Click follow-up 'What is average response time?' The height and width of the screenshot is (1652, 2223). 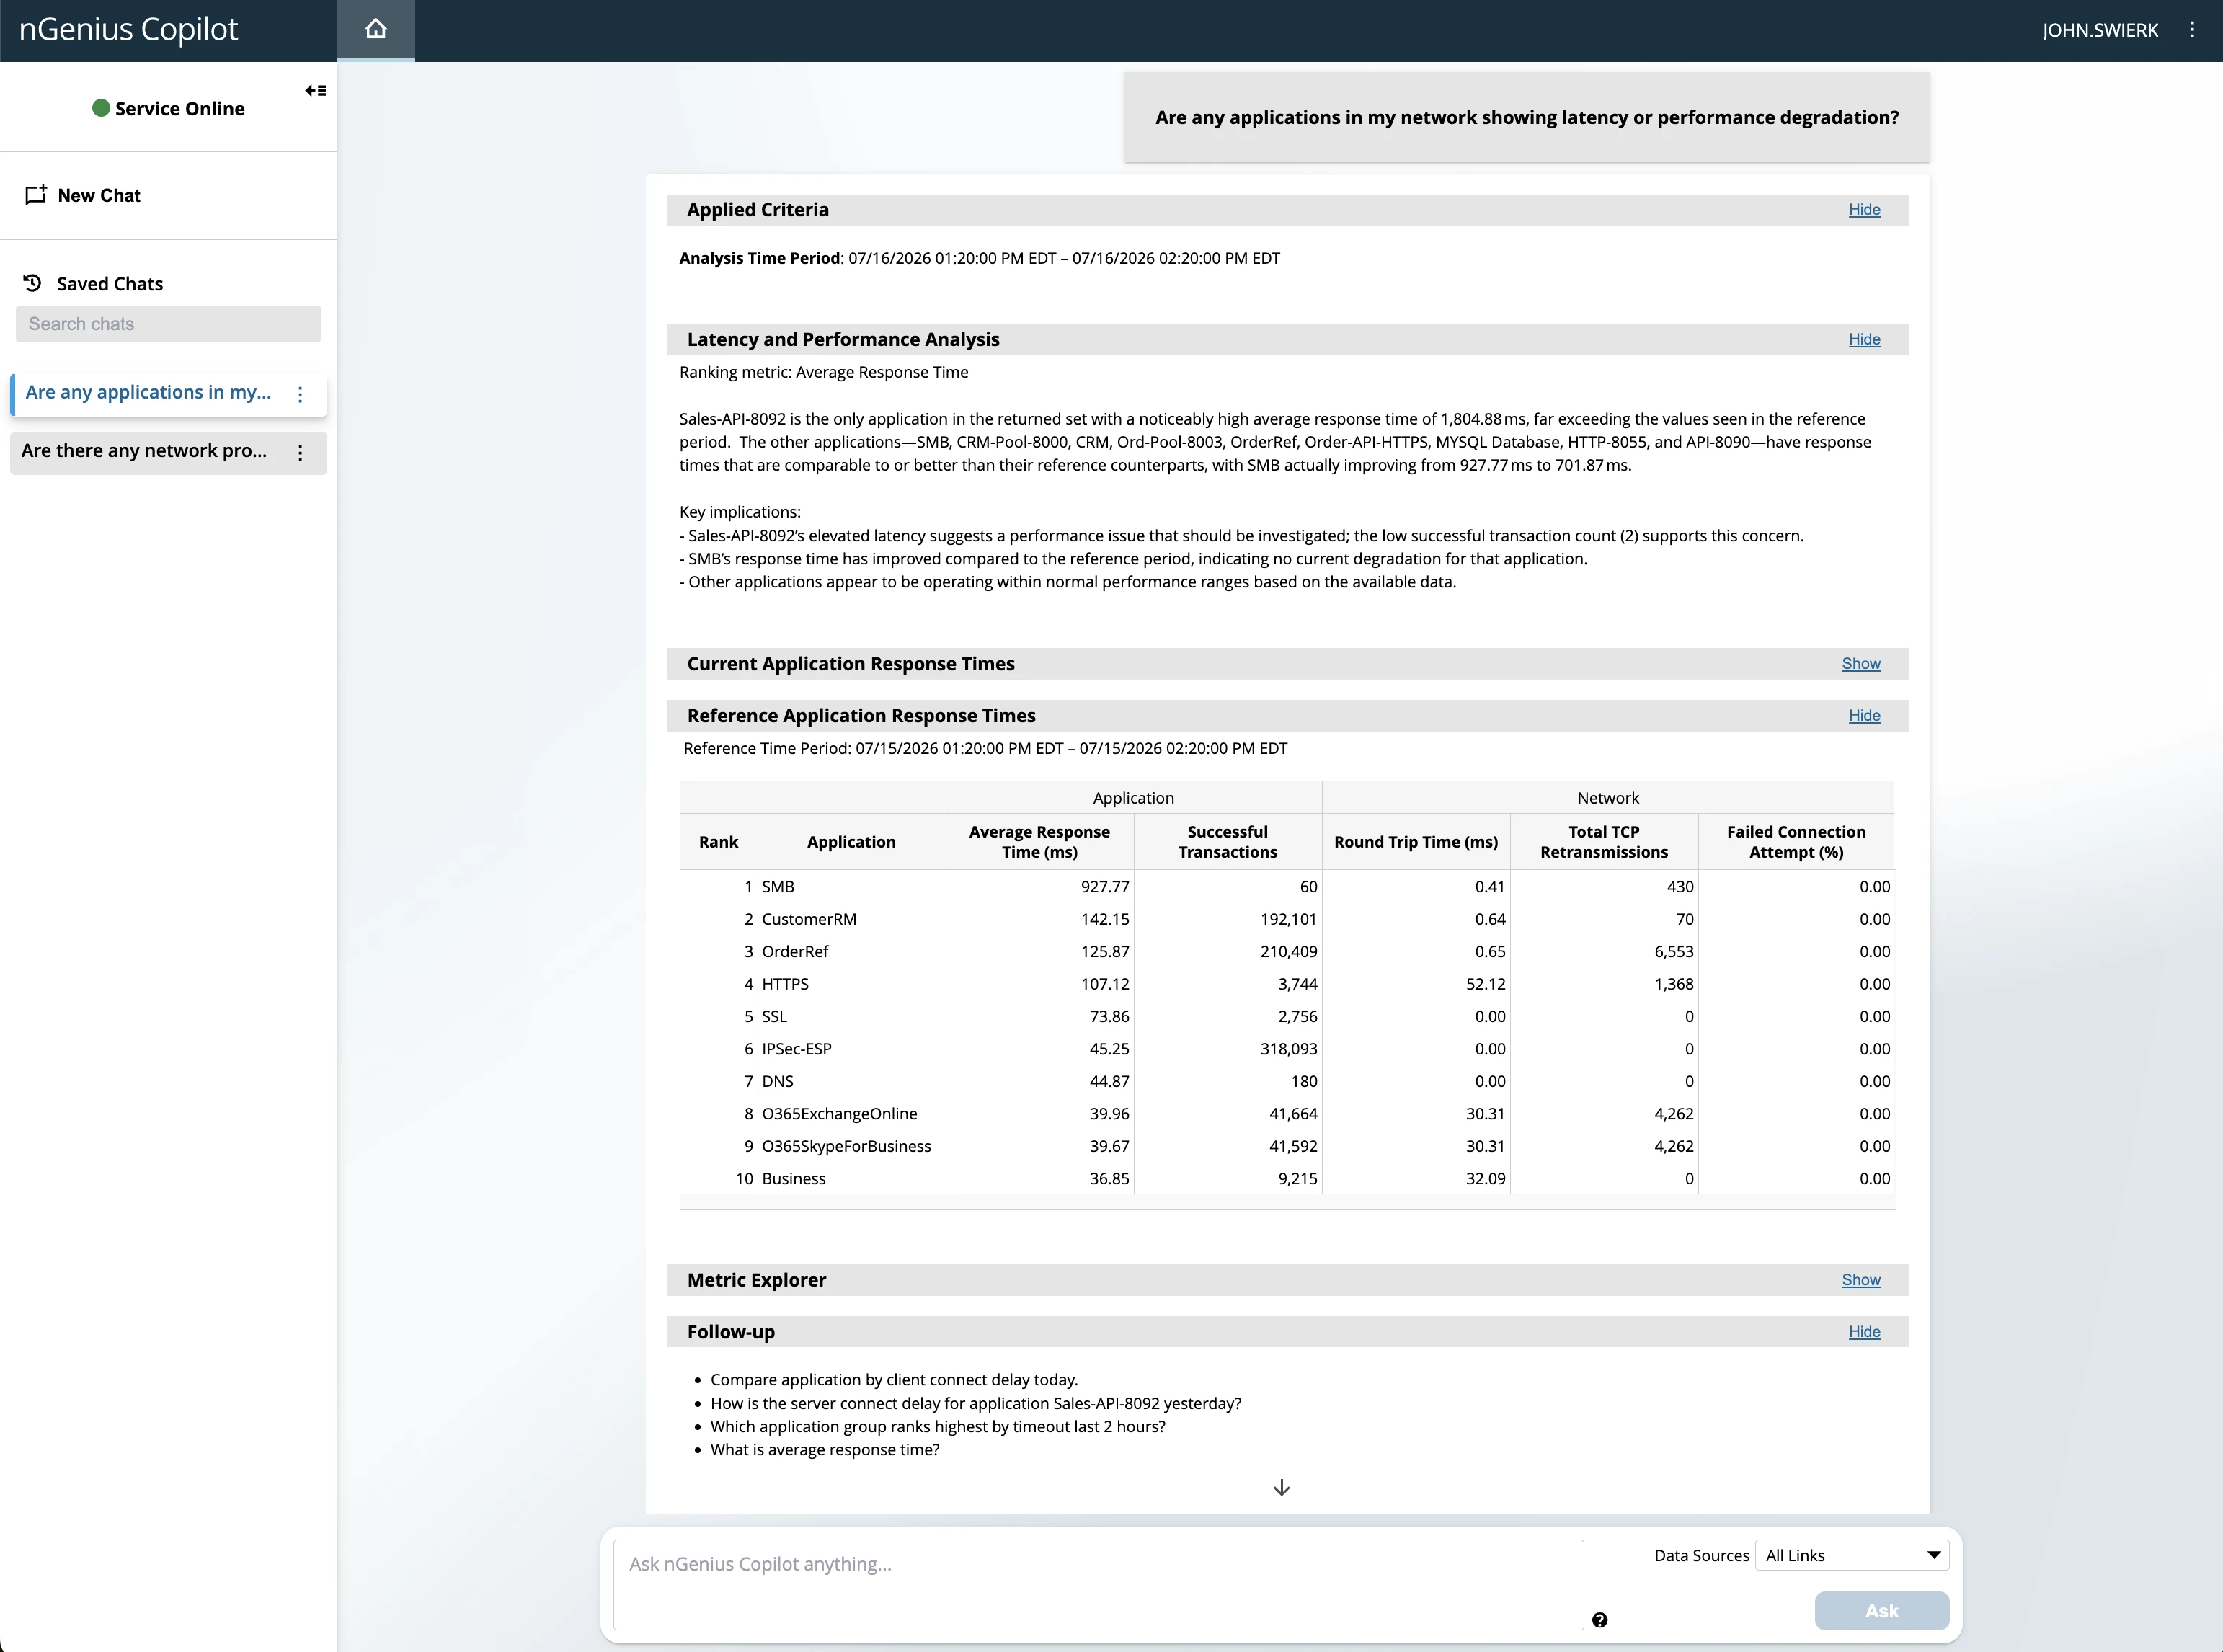825,1450
